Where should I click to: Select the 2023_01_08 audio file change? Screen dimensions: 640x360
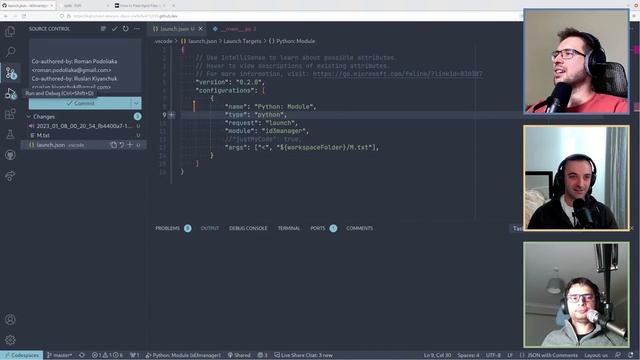point(84,126)
